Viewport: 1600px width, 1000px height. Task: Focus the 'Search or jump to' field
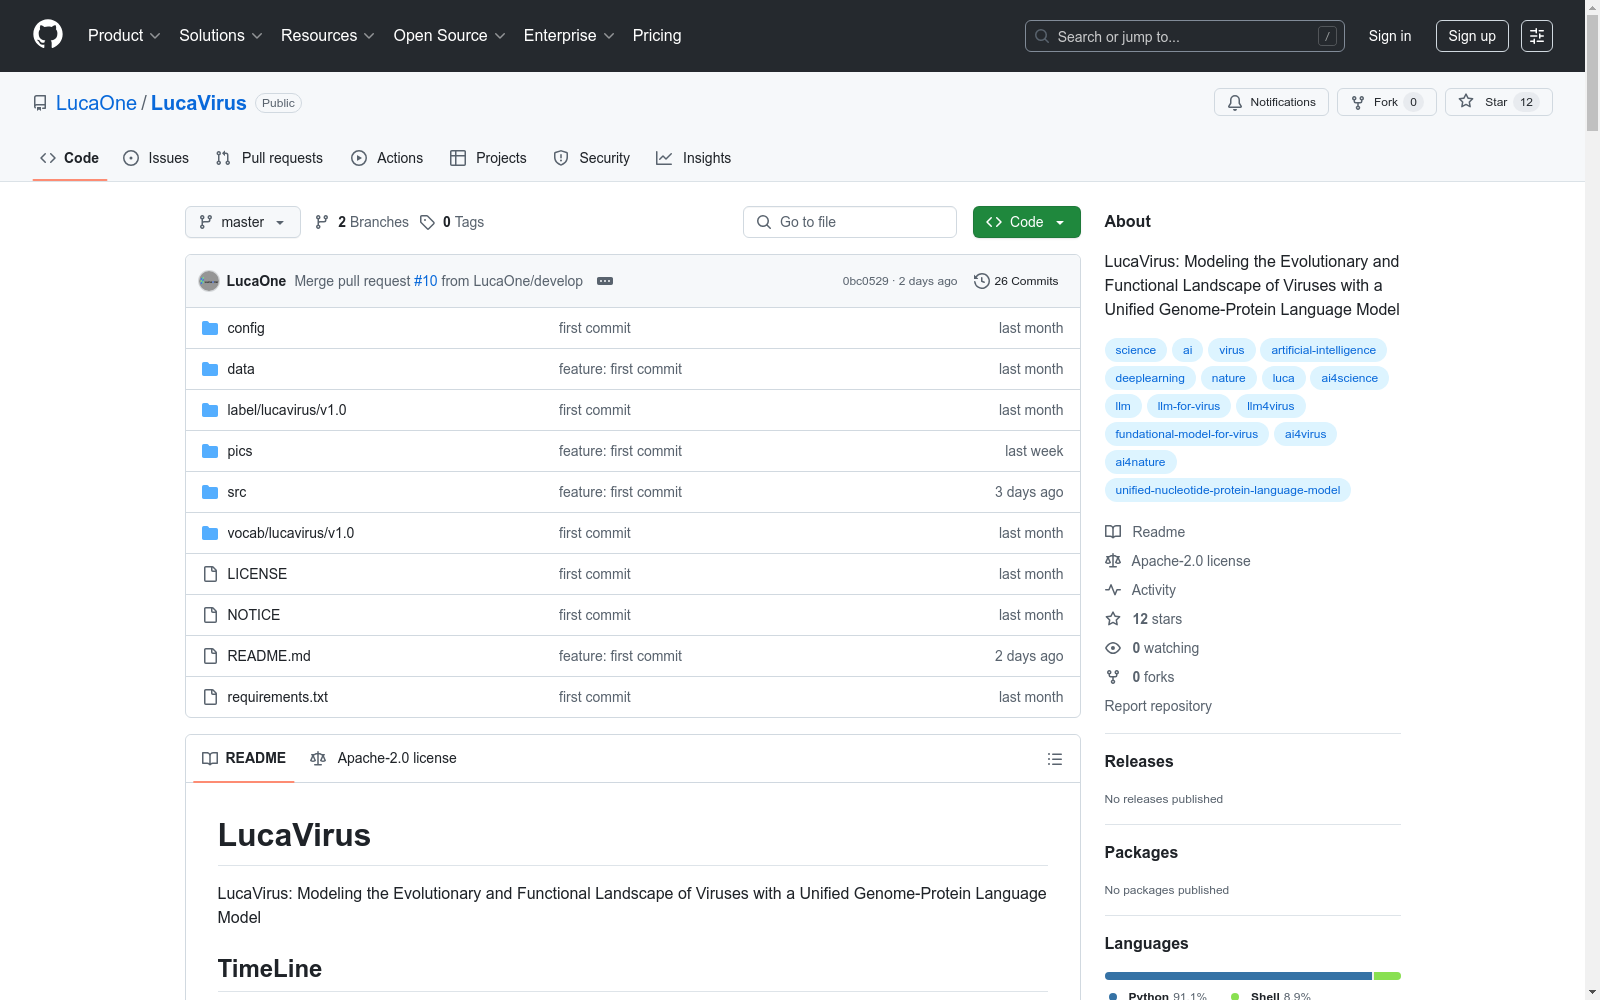point(1185,36)
